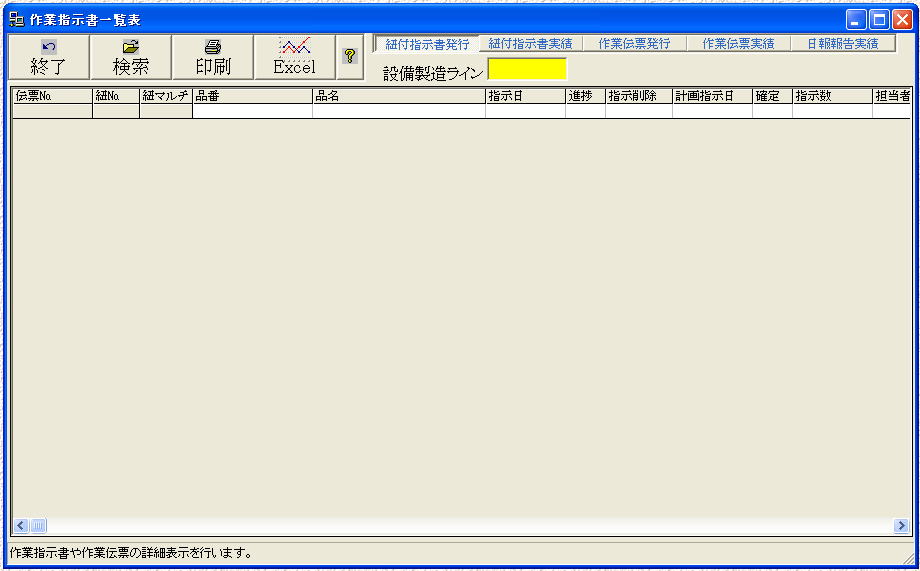The height and width of the screenshot is (571, 920).
Task: Click the 担当者 column header
Action: (x=892, y=96)
